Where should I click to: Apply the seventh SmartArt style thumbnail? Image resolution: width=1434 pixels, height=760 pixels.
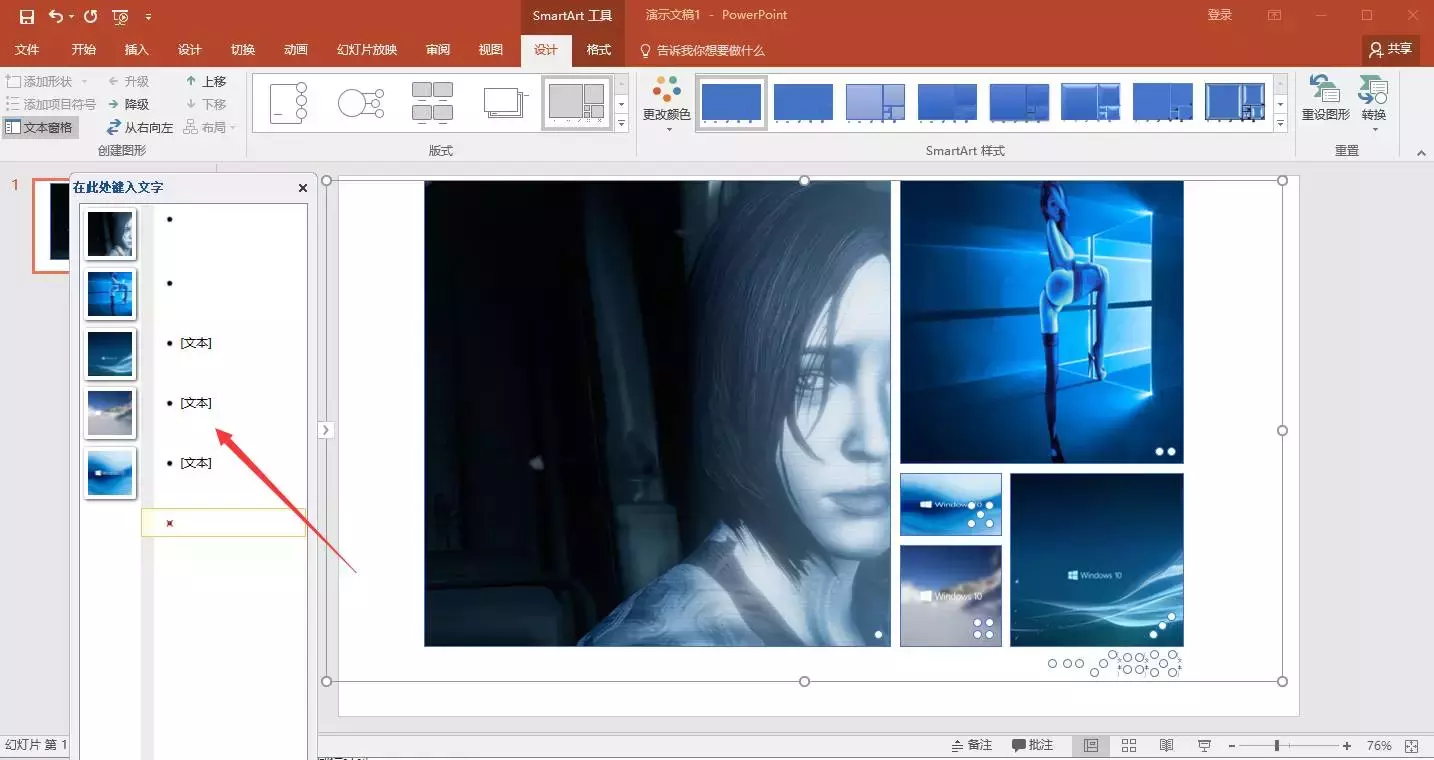[1163, 103]
